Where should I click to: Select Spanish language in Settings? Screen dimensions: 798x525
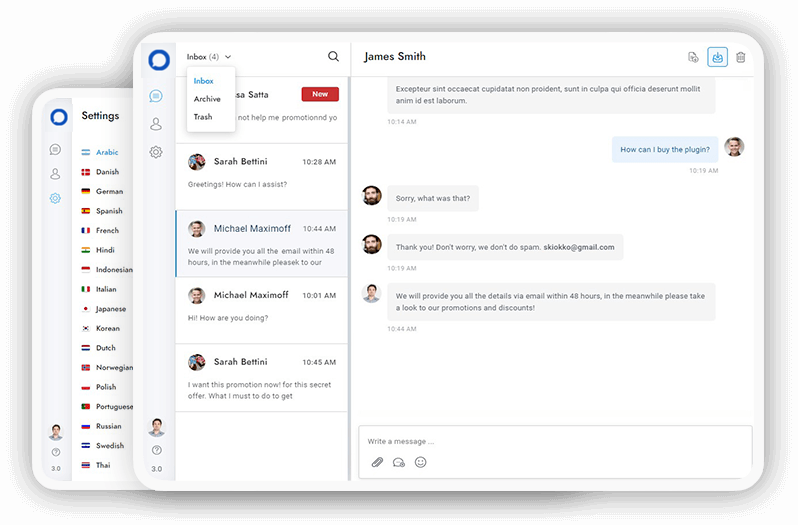[x=102, y=211]
